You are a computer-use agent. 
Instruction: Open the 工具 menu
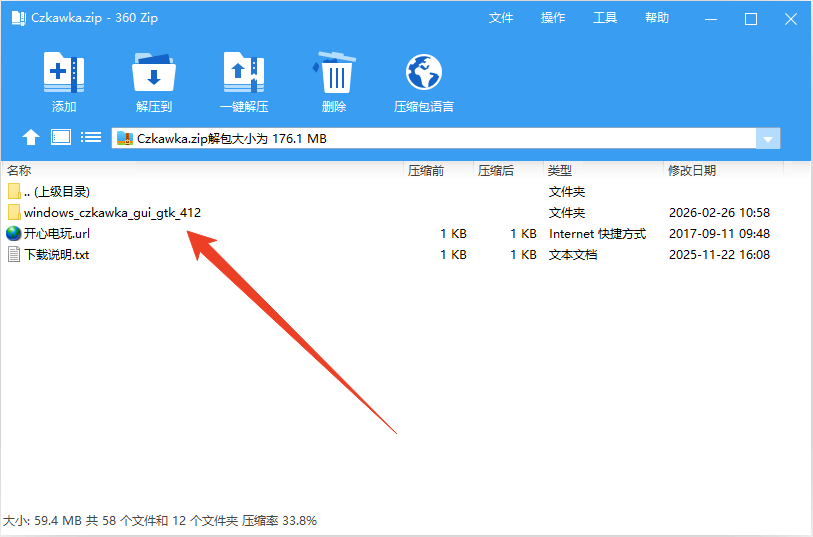click(605, 18)
